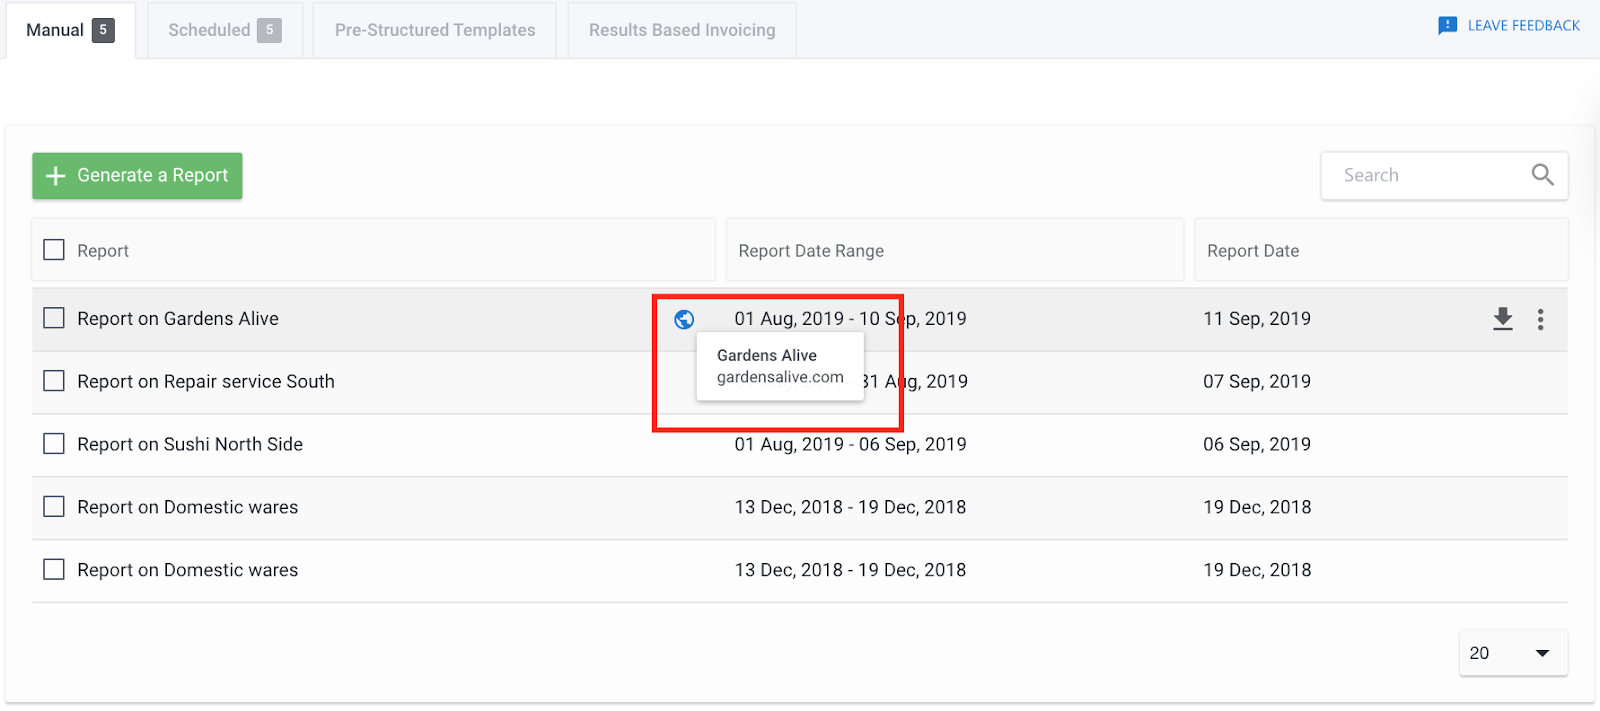Expand the rows-per-page dropdown showing 20
The image size is (1600, 711).
pos(1513,653)
